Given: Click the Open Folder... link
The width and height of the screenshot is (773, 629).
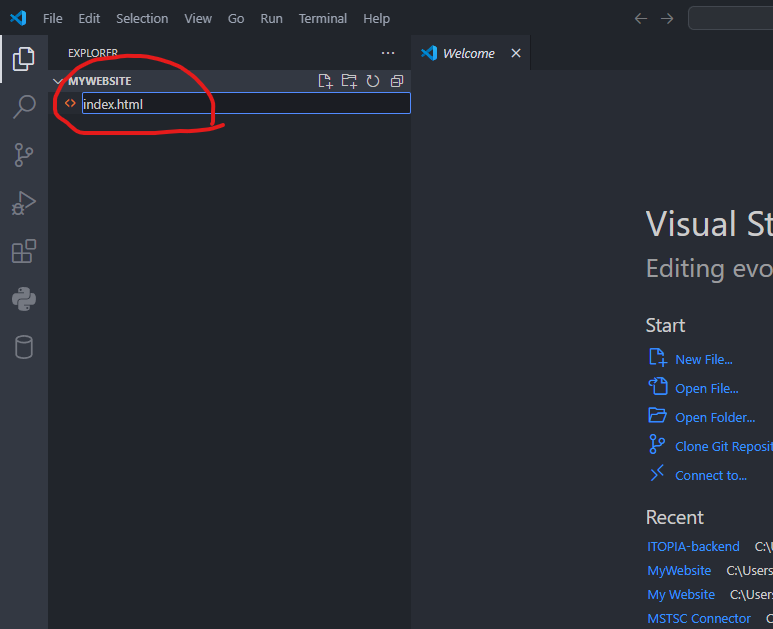Looking at the screenshot, I should [x=715, y=418].
